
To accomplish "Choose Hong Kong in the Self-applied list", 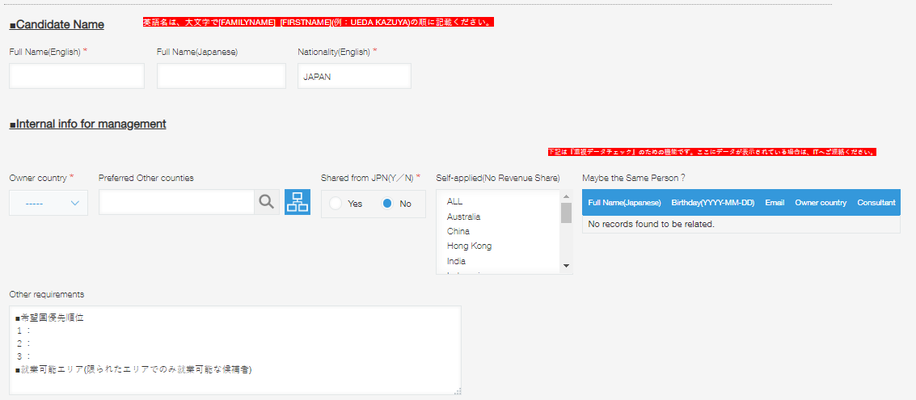I will click(469, 246).
